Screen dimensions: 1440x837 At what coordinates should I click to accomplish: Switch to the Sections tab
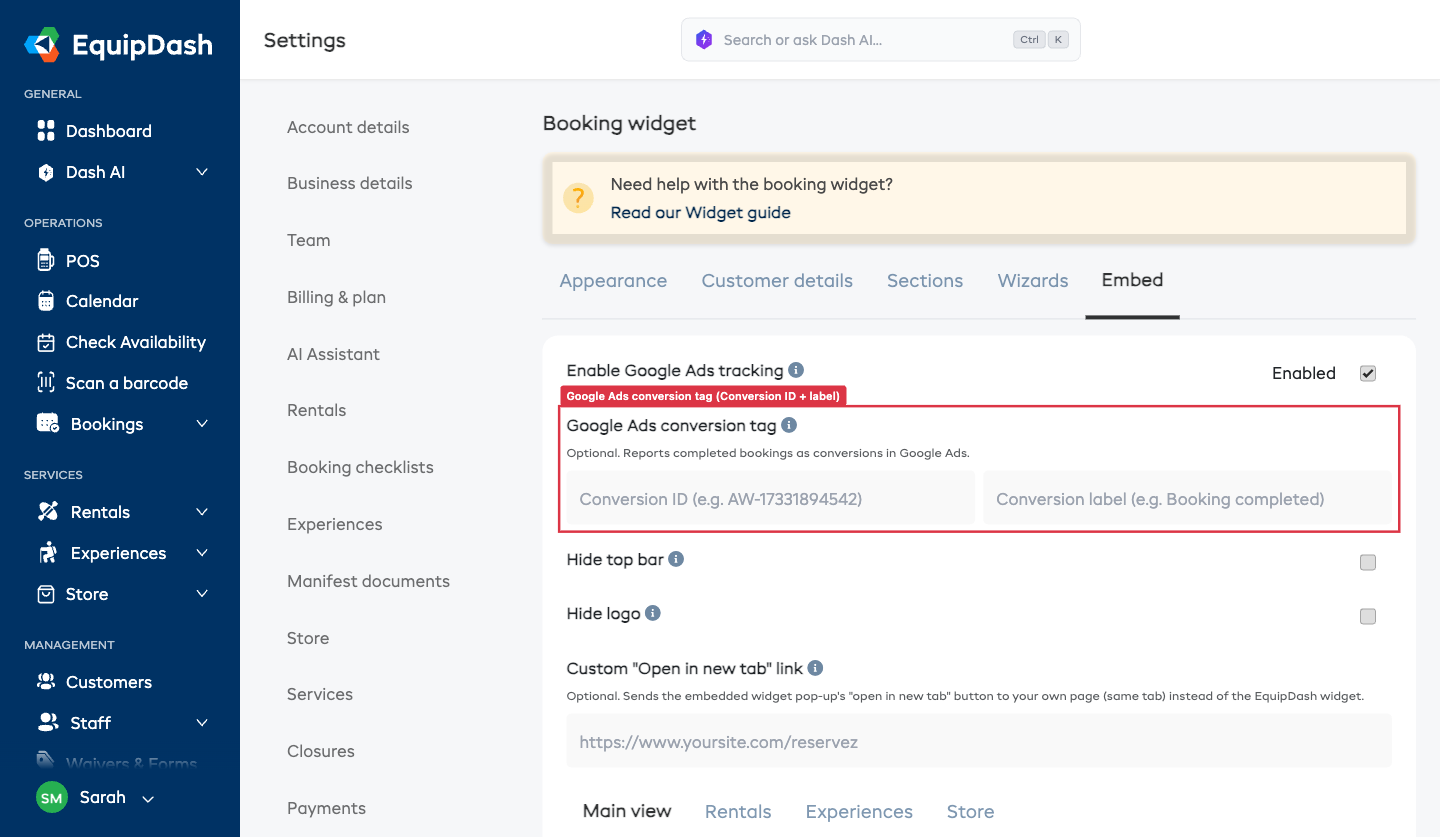(925, 281)
